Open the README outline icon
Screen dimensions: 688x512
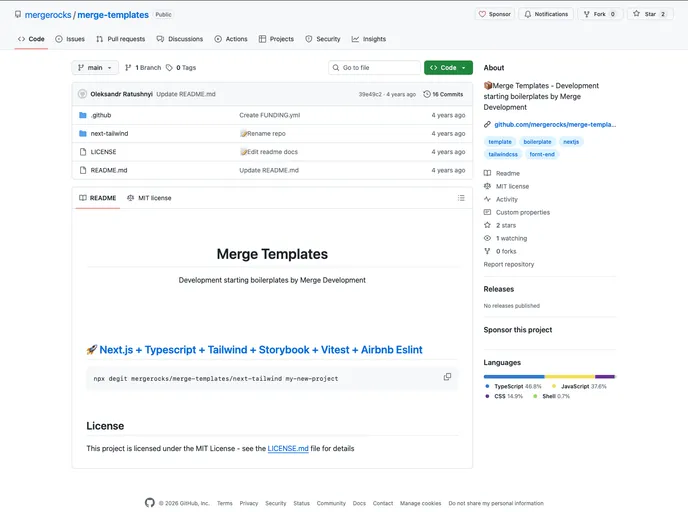coord(461,198)
